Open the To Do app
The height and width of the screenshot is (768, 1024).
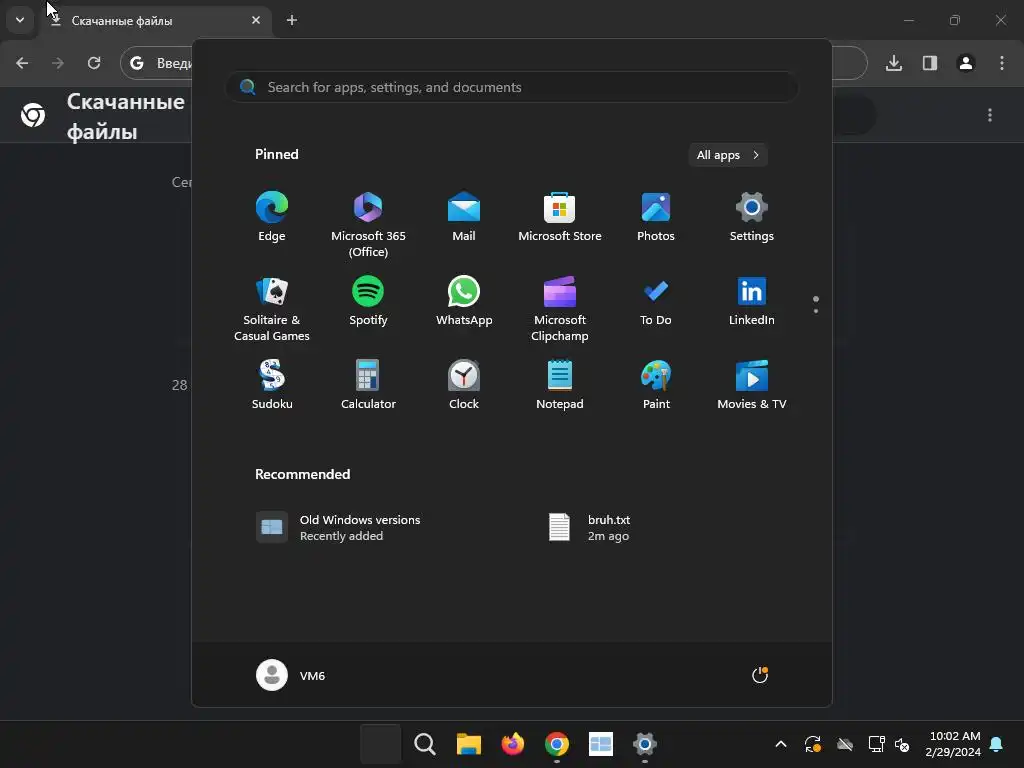pyautogui.click(x=656, y=301)
